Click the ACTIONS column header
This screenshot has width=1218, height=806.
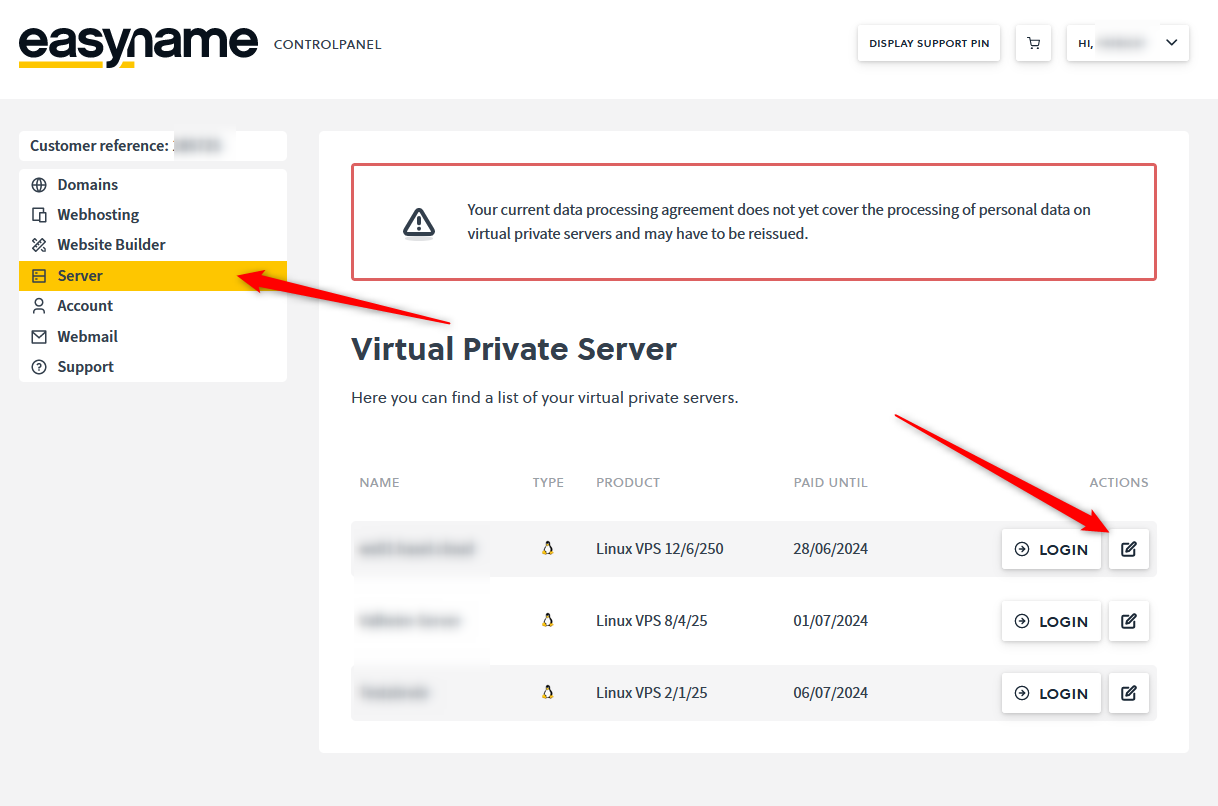[x=1119, y=482]
